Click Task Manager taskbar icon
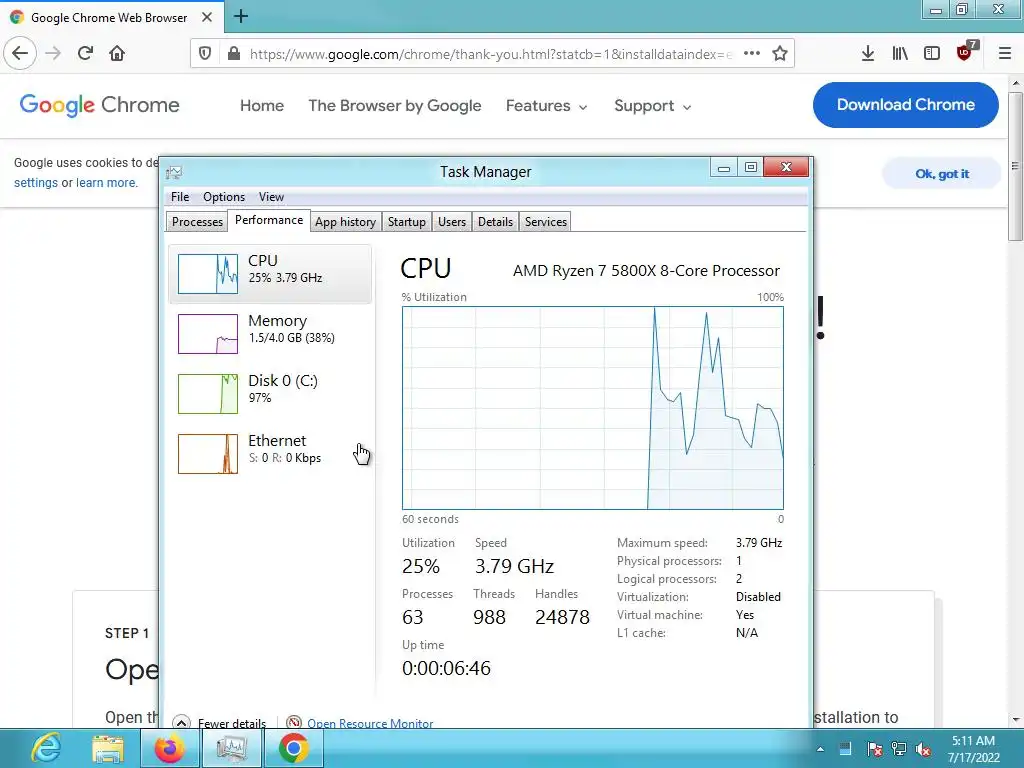The width and height of the screenshot is (1024, 768). click(x=231, y=748)
